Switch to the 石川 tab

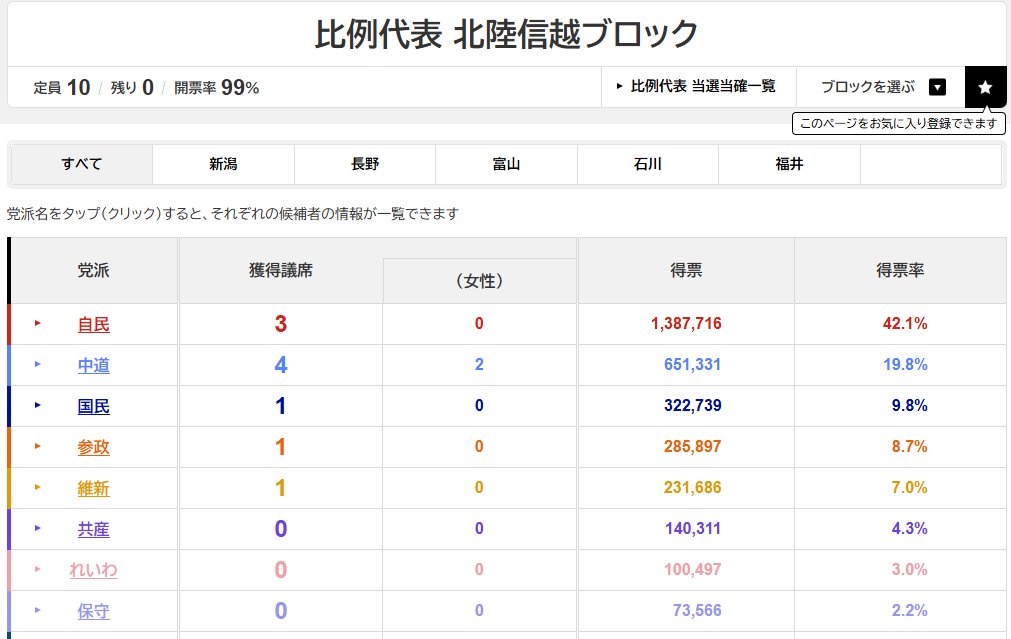(648, 164)
